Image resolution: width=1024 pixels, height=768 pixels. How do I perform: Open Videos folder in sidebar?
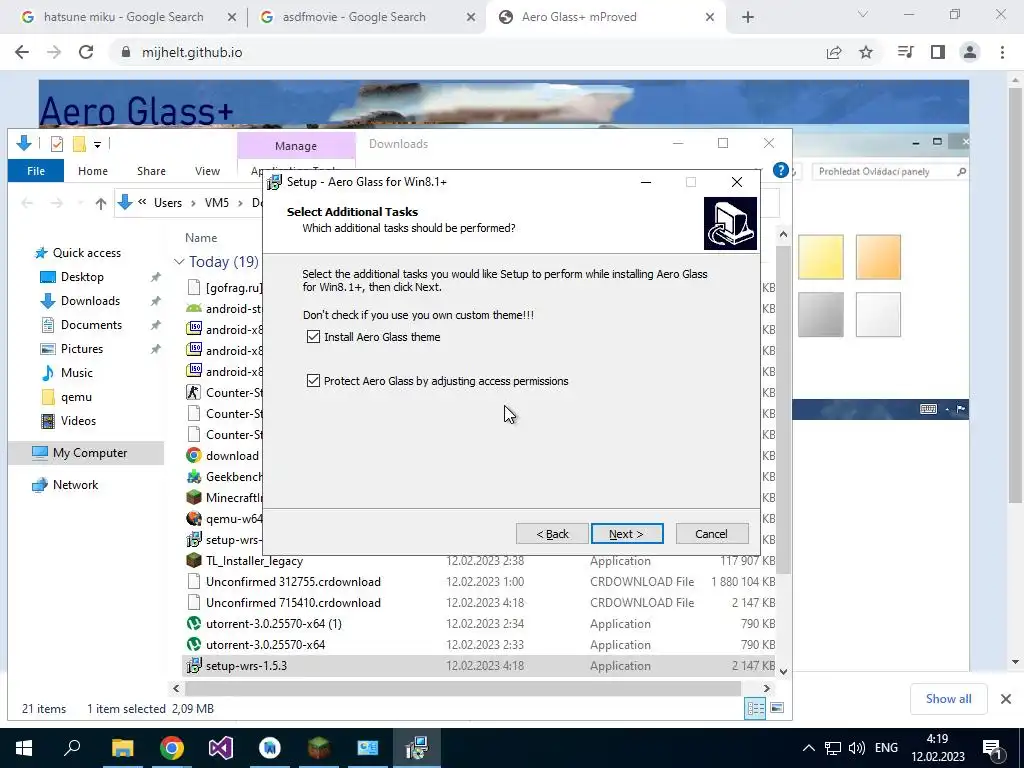(x=78, y=421)
